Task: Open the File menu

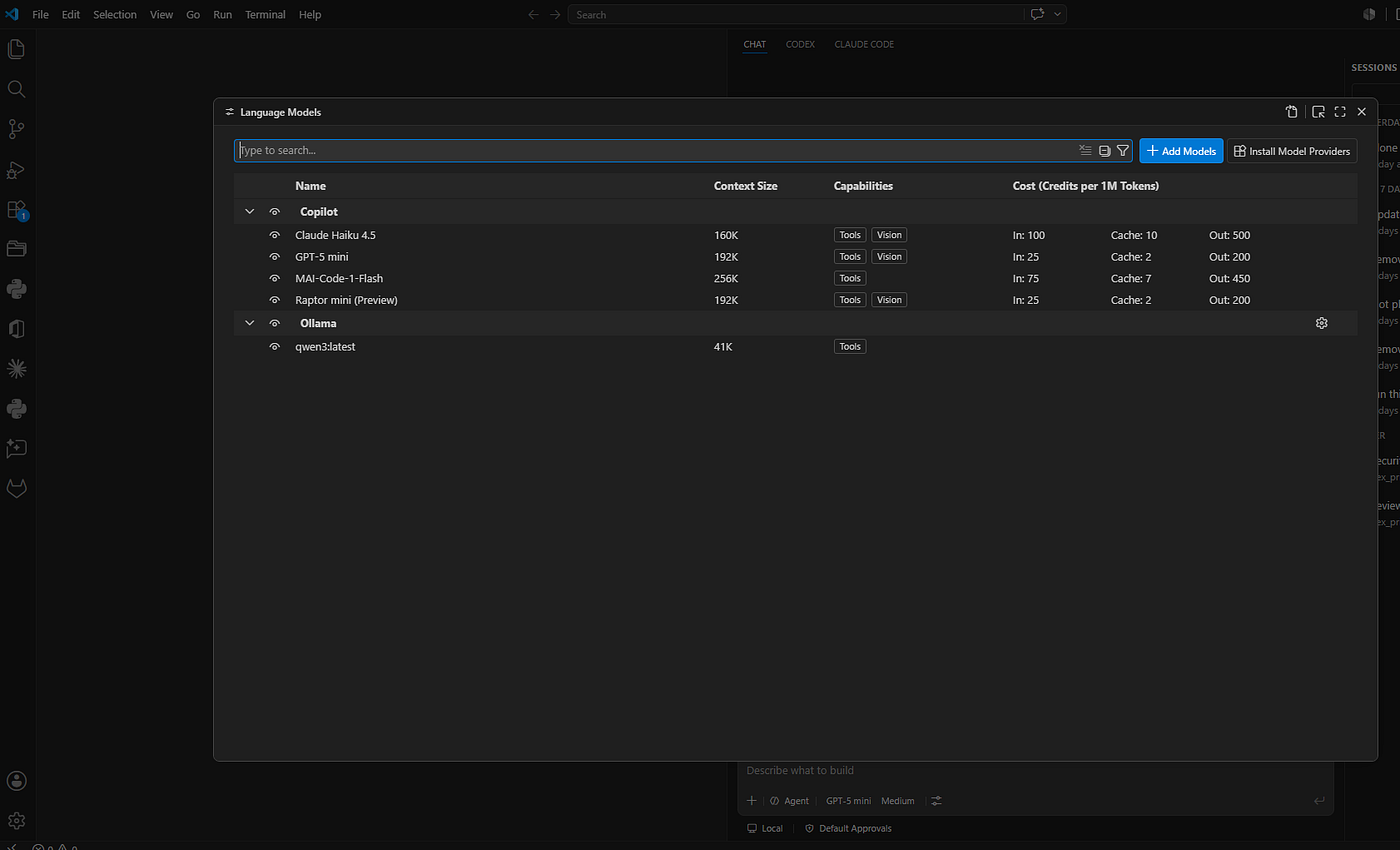Action: click(41, 15)
